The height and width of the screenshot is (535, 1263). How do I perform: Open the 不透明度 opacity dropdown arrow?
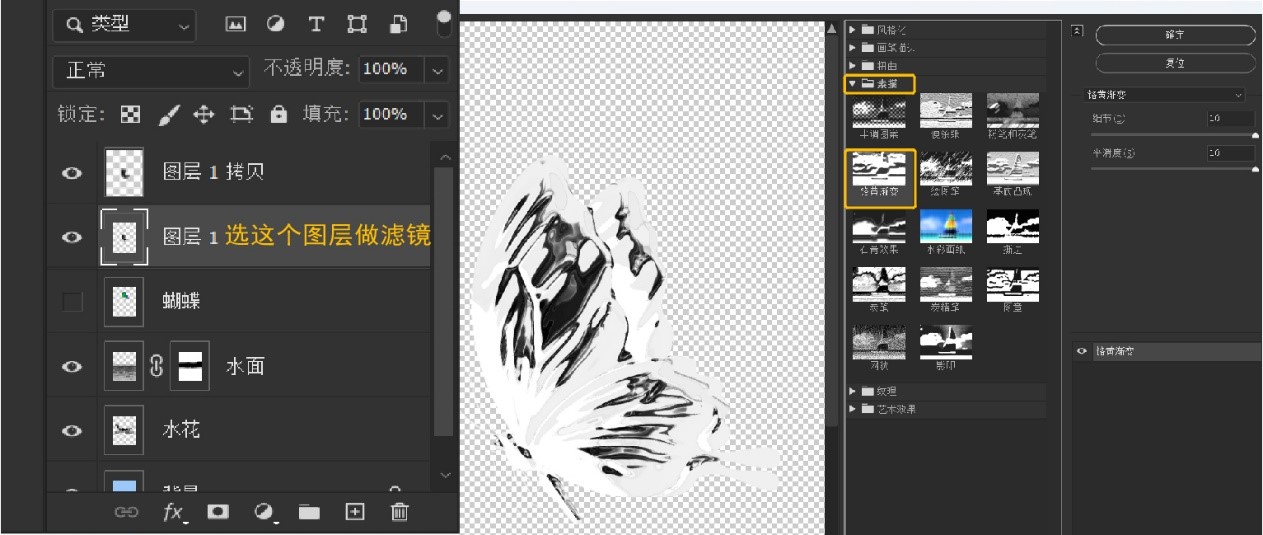pyautogui.click(x=437, y=70)
